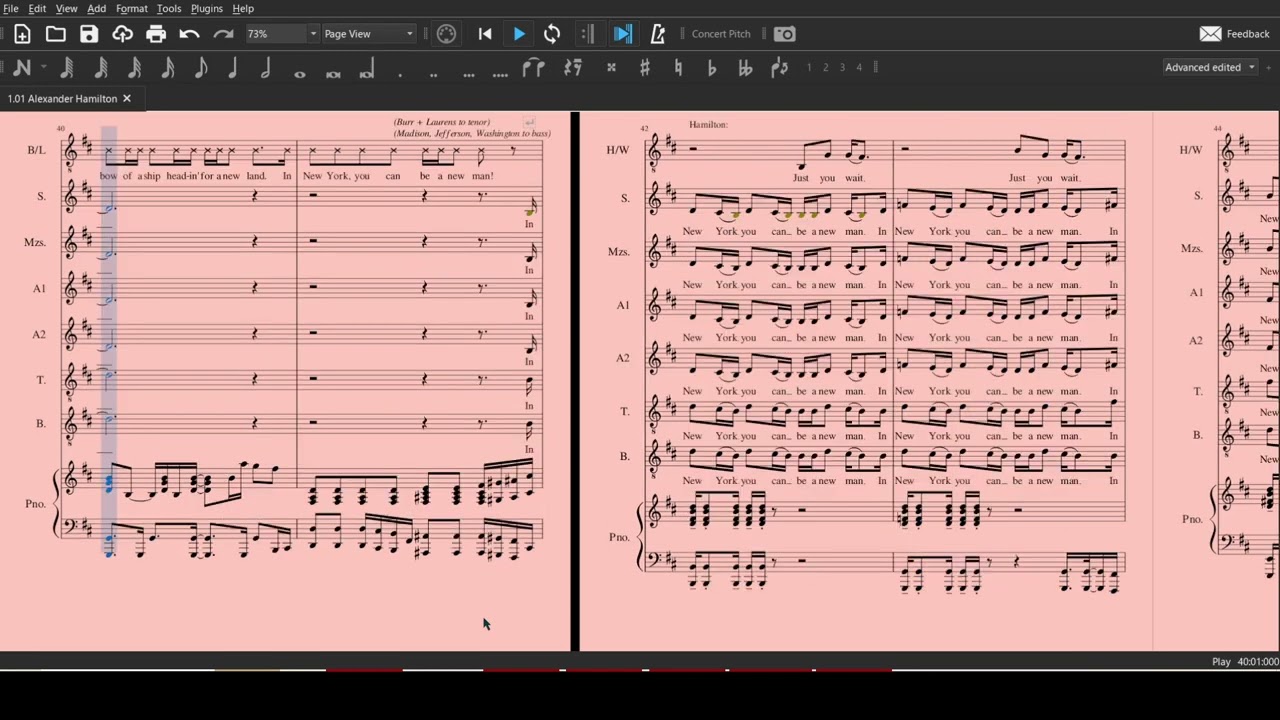Open the Advanced edited workspace dropdown

pos(1210,67)
